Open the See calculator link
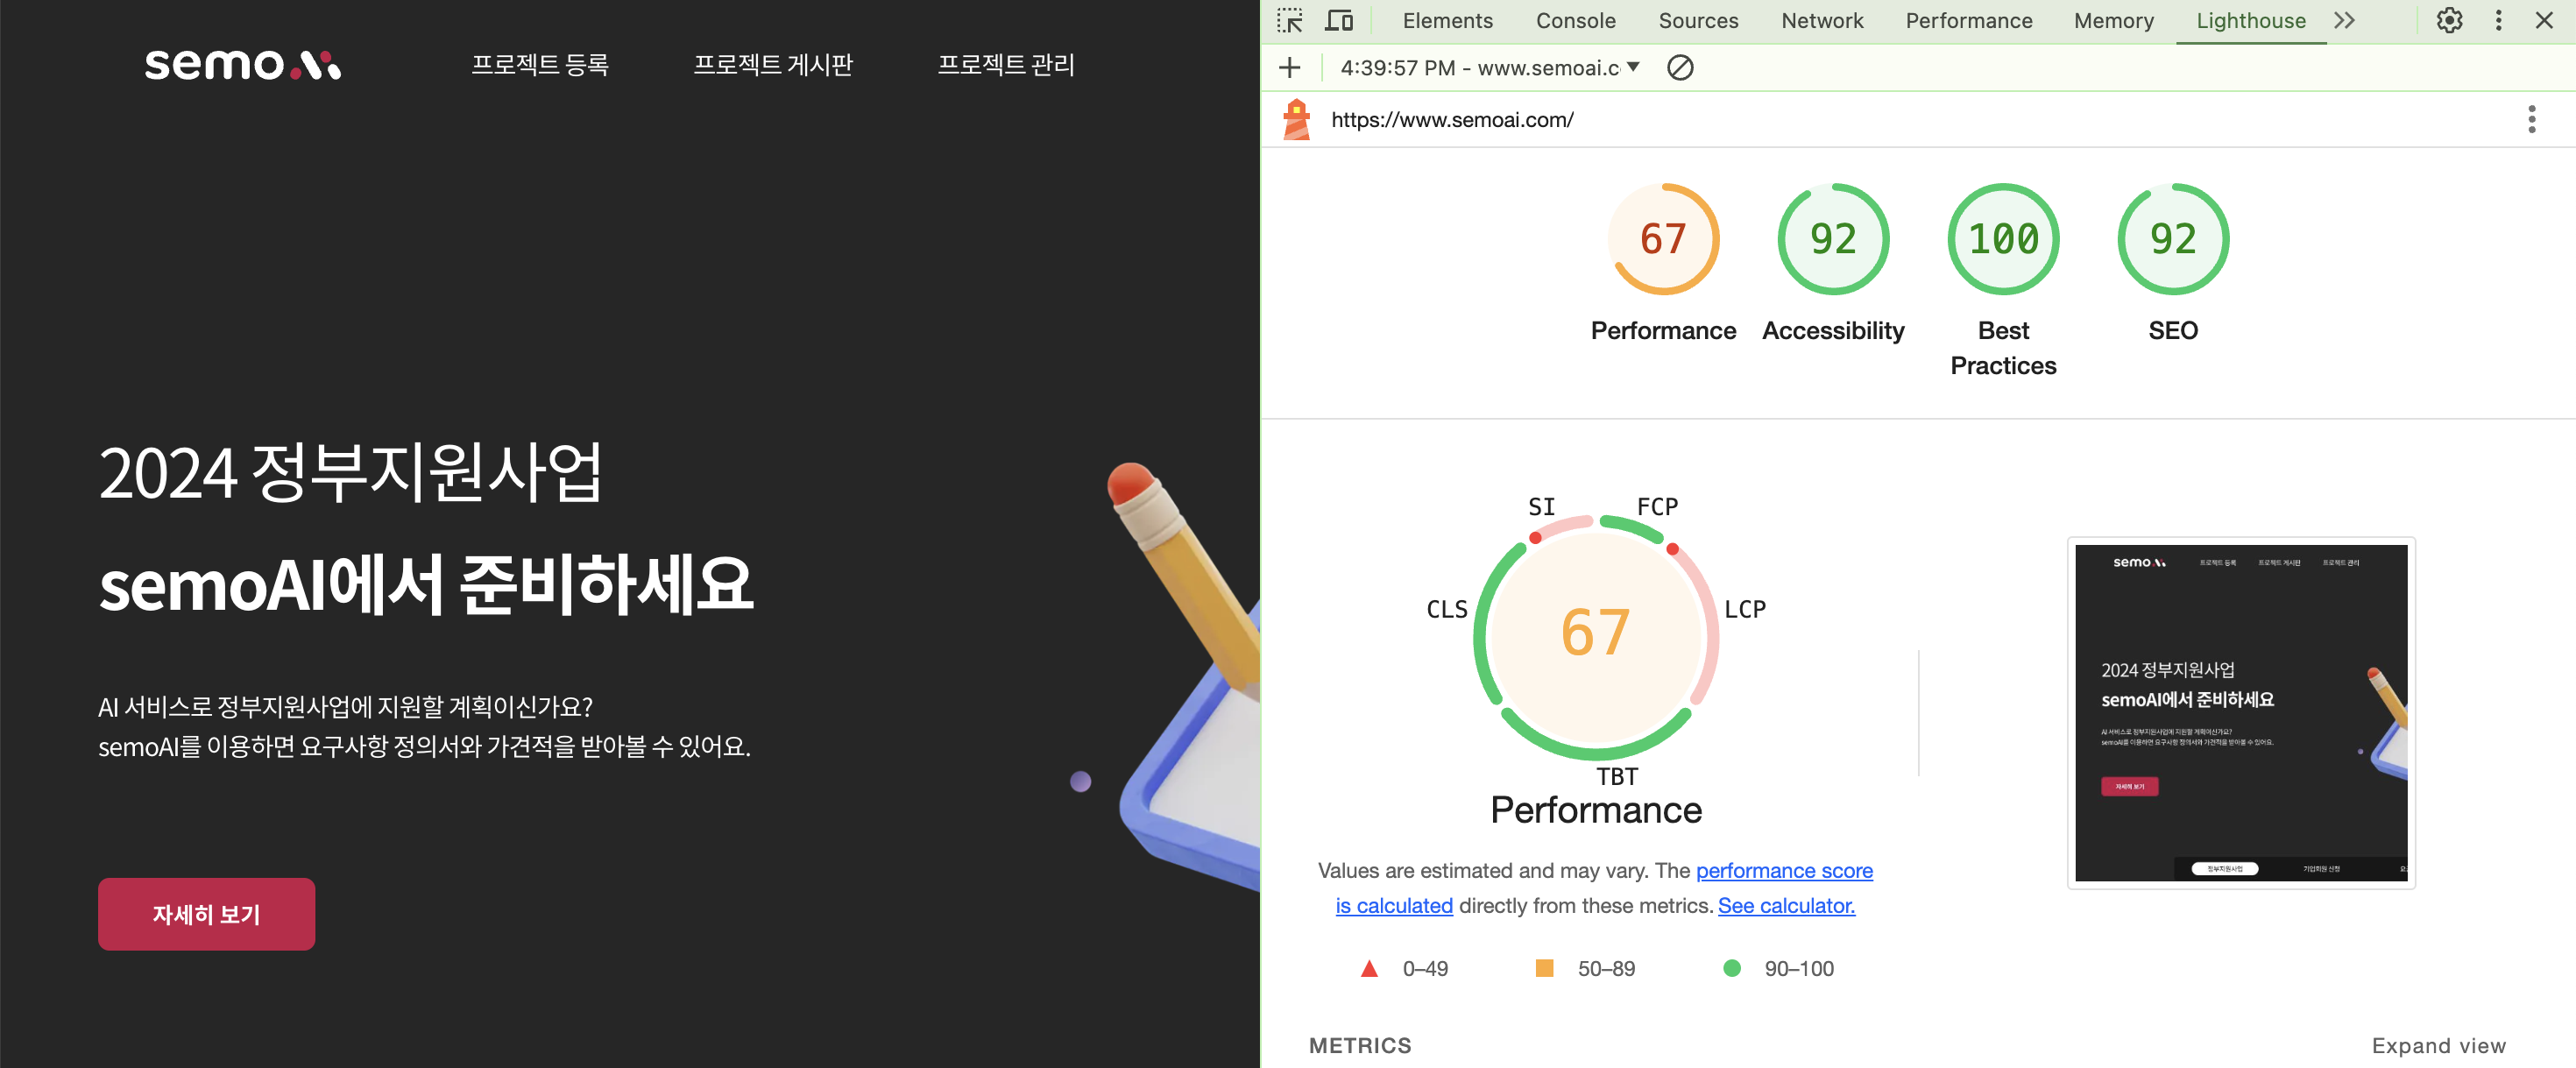The width and height of the screenshot is (2576, 1068). click(x=1786, y=905)
